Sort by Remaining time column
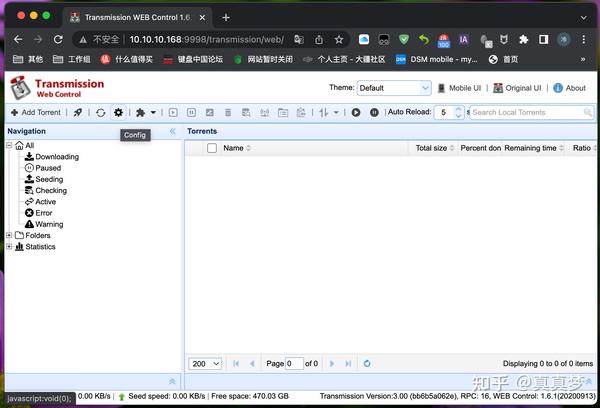Viewport: 600px width, 408px height. point(533,148)
